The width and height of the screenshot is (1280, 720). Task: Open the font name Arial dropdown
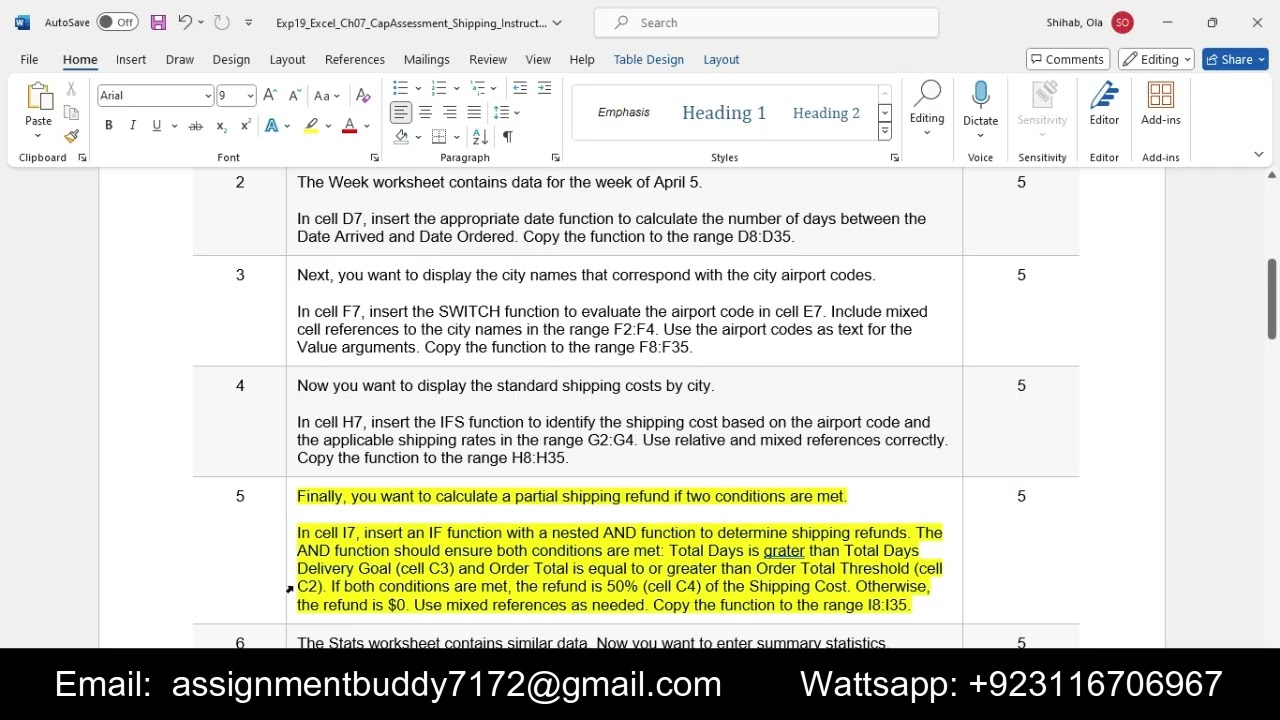coord(208,96)
